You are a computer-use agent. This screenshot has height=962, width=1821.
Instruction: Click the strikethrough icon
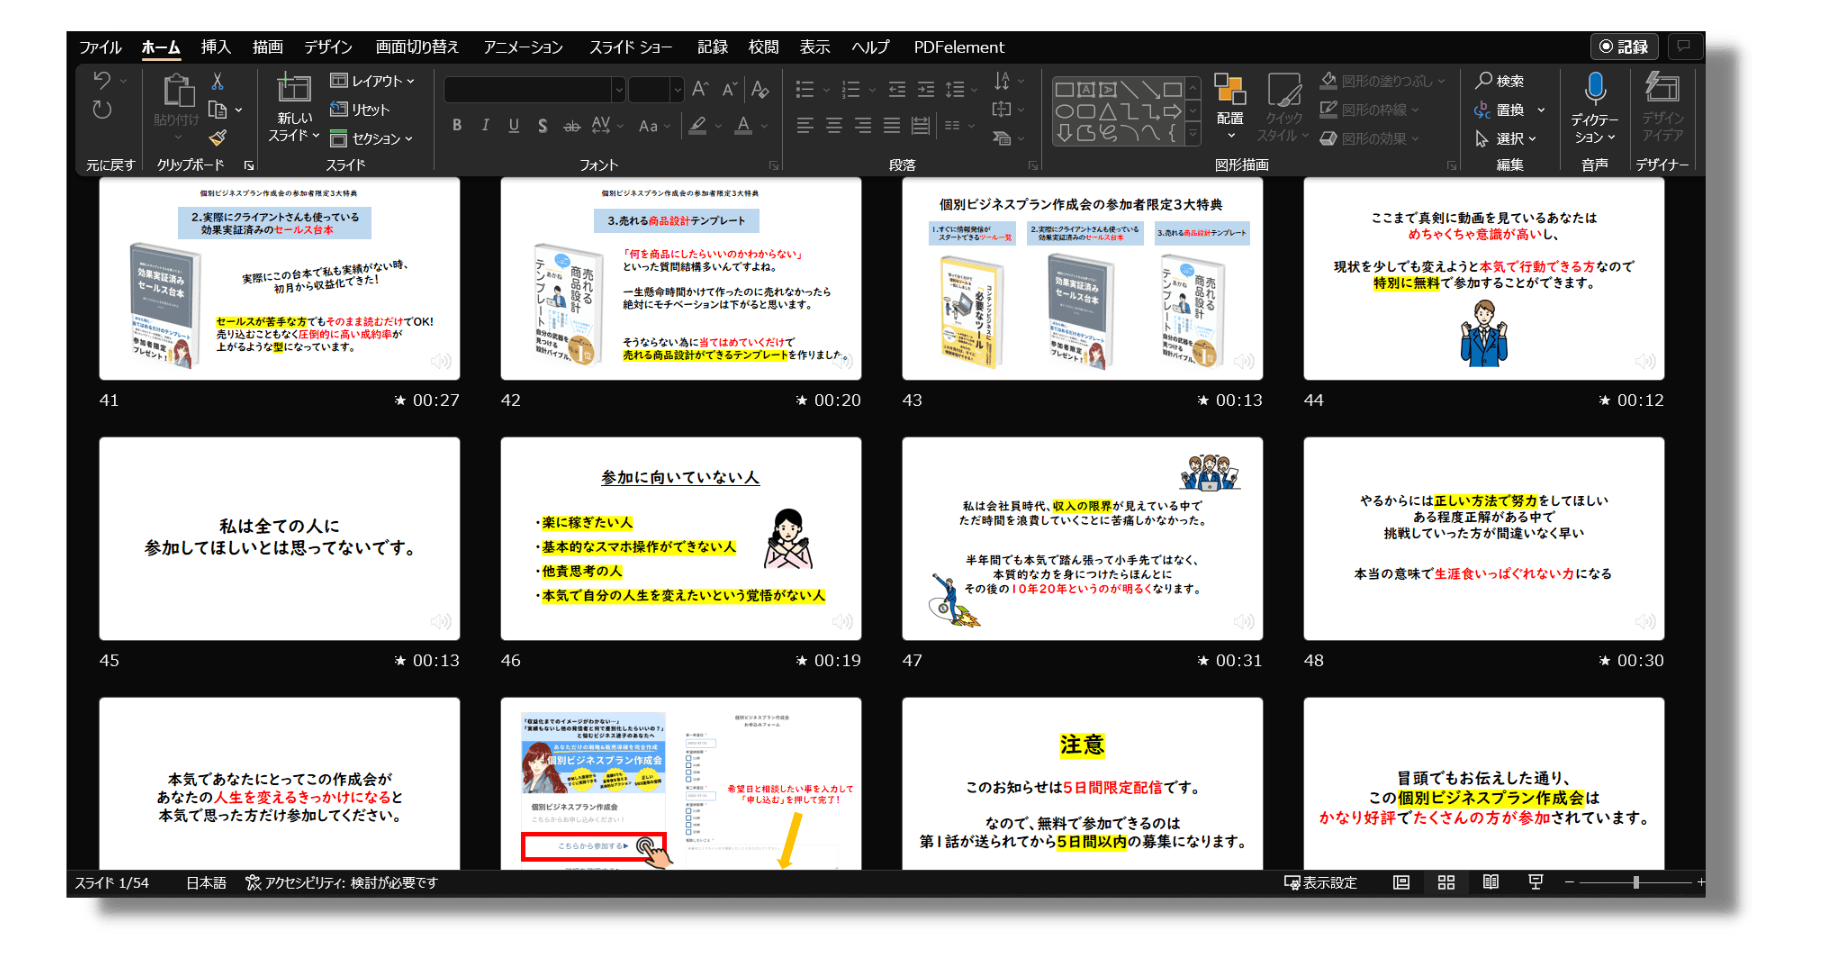point(571,126)
